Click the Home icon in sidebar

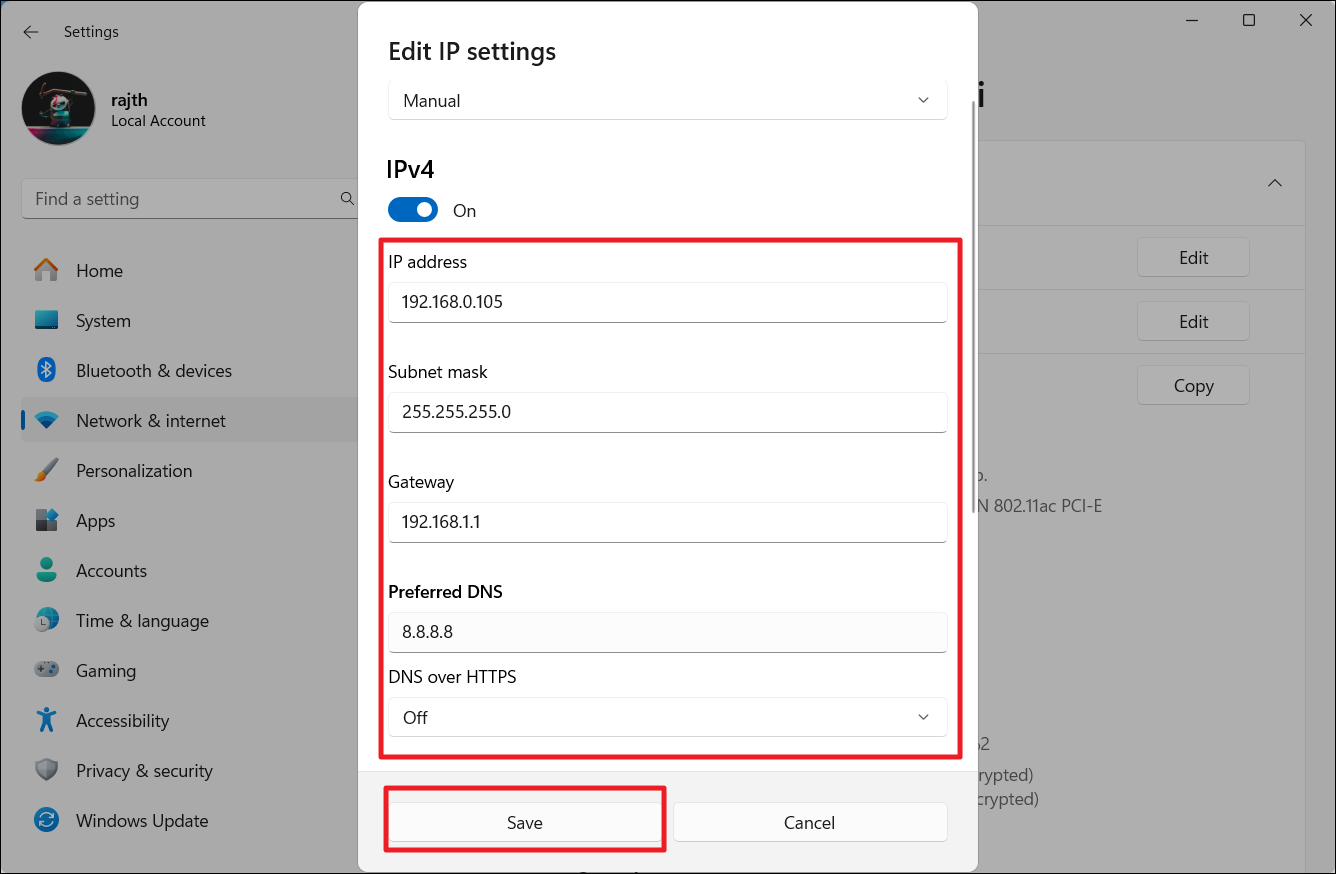coord(46,271)
